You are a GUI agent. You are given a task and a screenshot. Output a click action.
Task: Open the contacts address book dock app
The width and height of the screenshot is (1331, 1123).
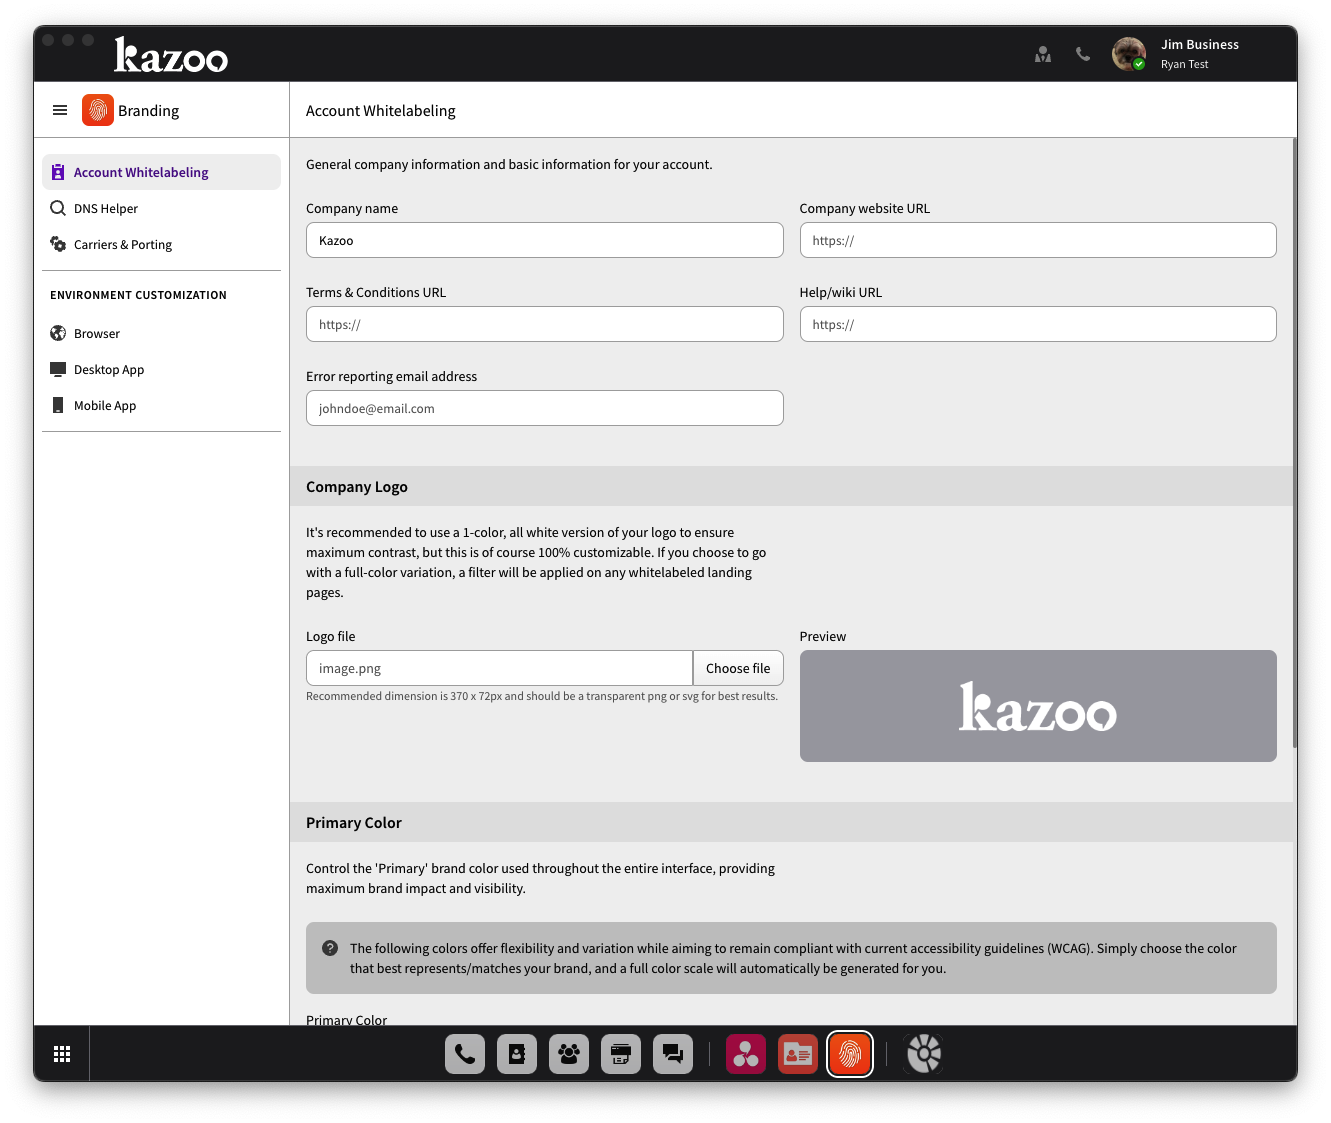[517, 1054]
